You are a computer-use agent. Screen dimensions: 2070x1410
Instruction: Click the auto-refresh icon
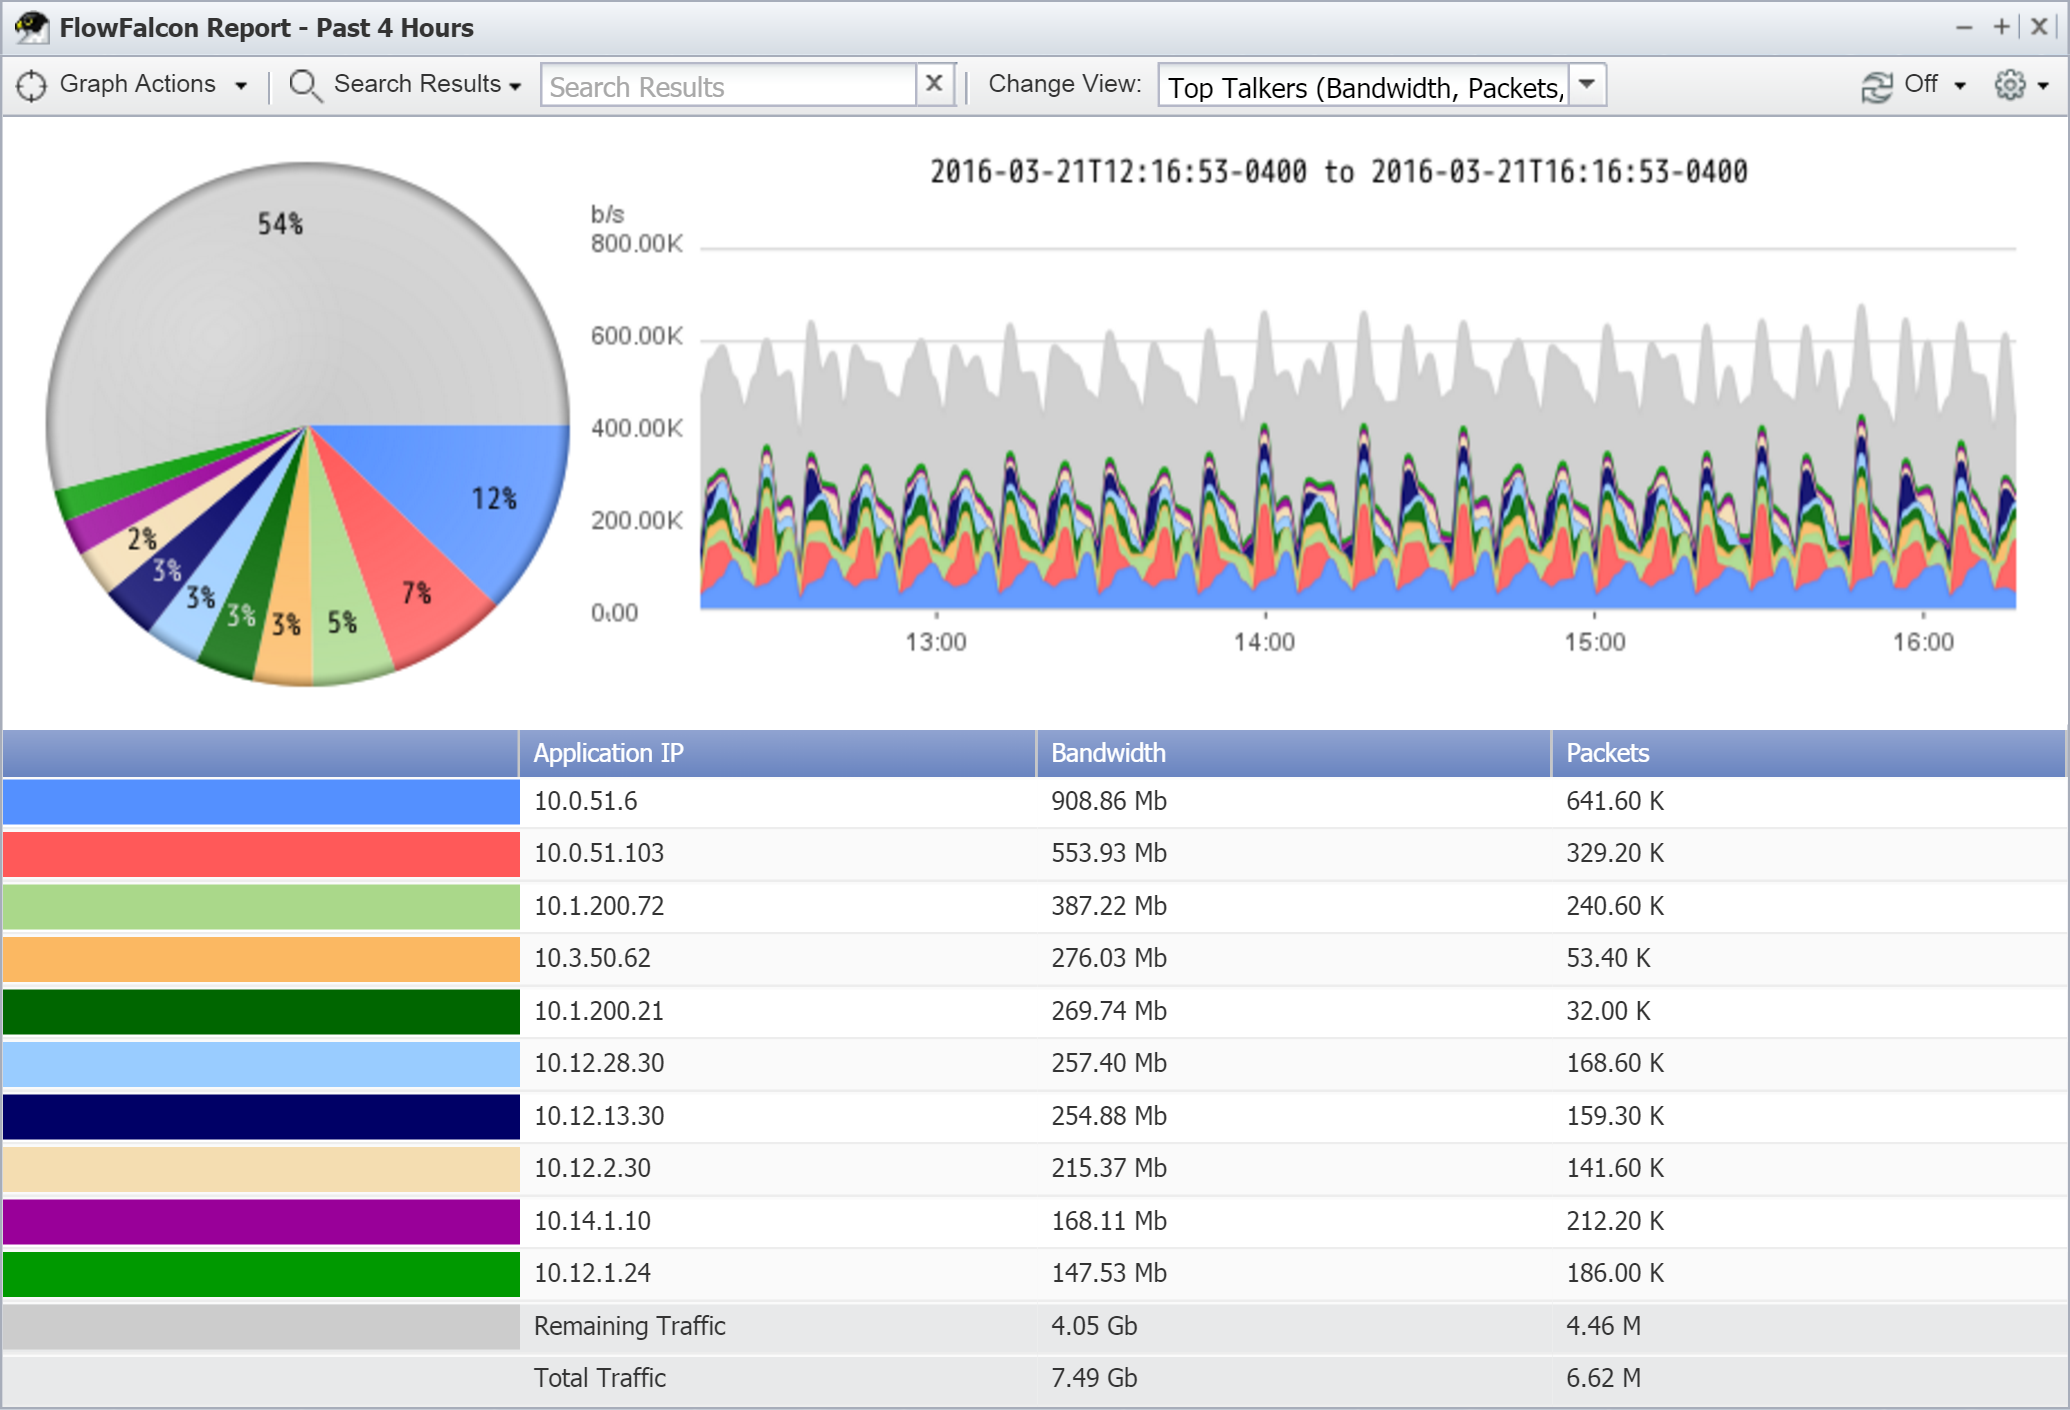[1876, 86]
